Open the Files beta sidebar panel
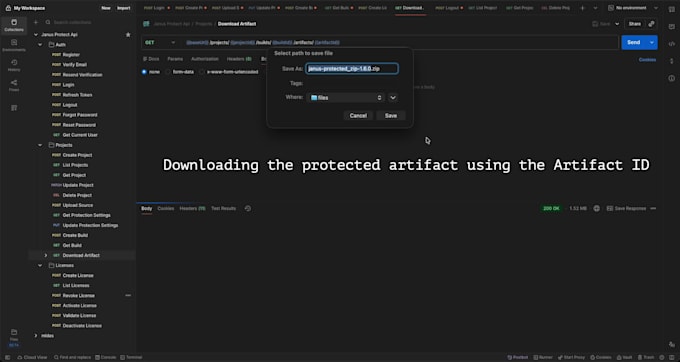This screenshot has width=680, height=362. pyautogui.click(x=14, y=338)
